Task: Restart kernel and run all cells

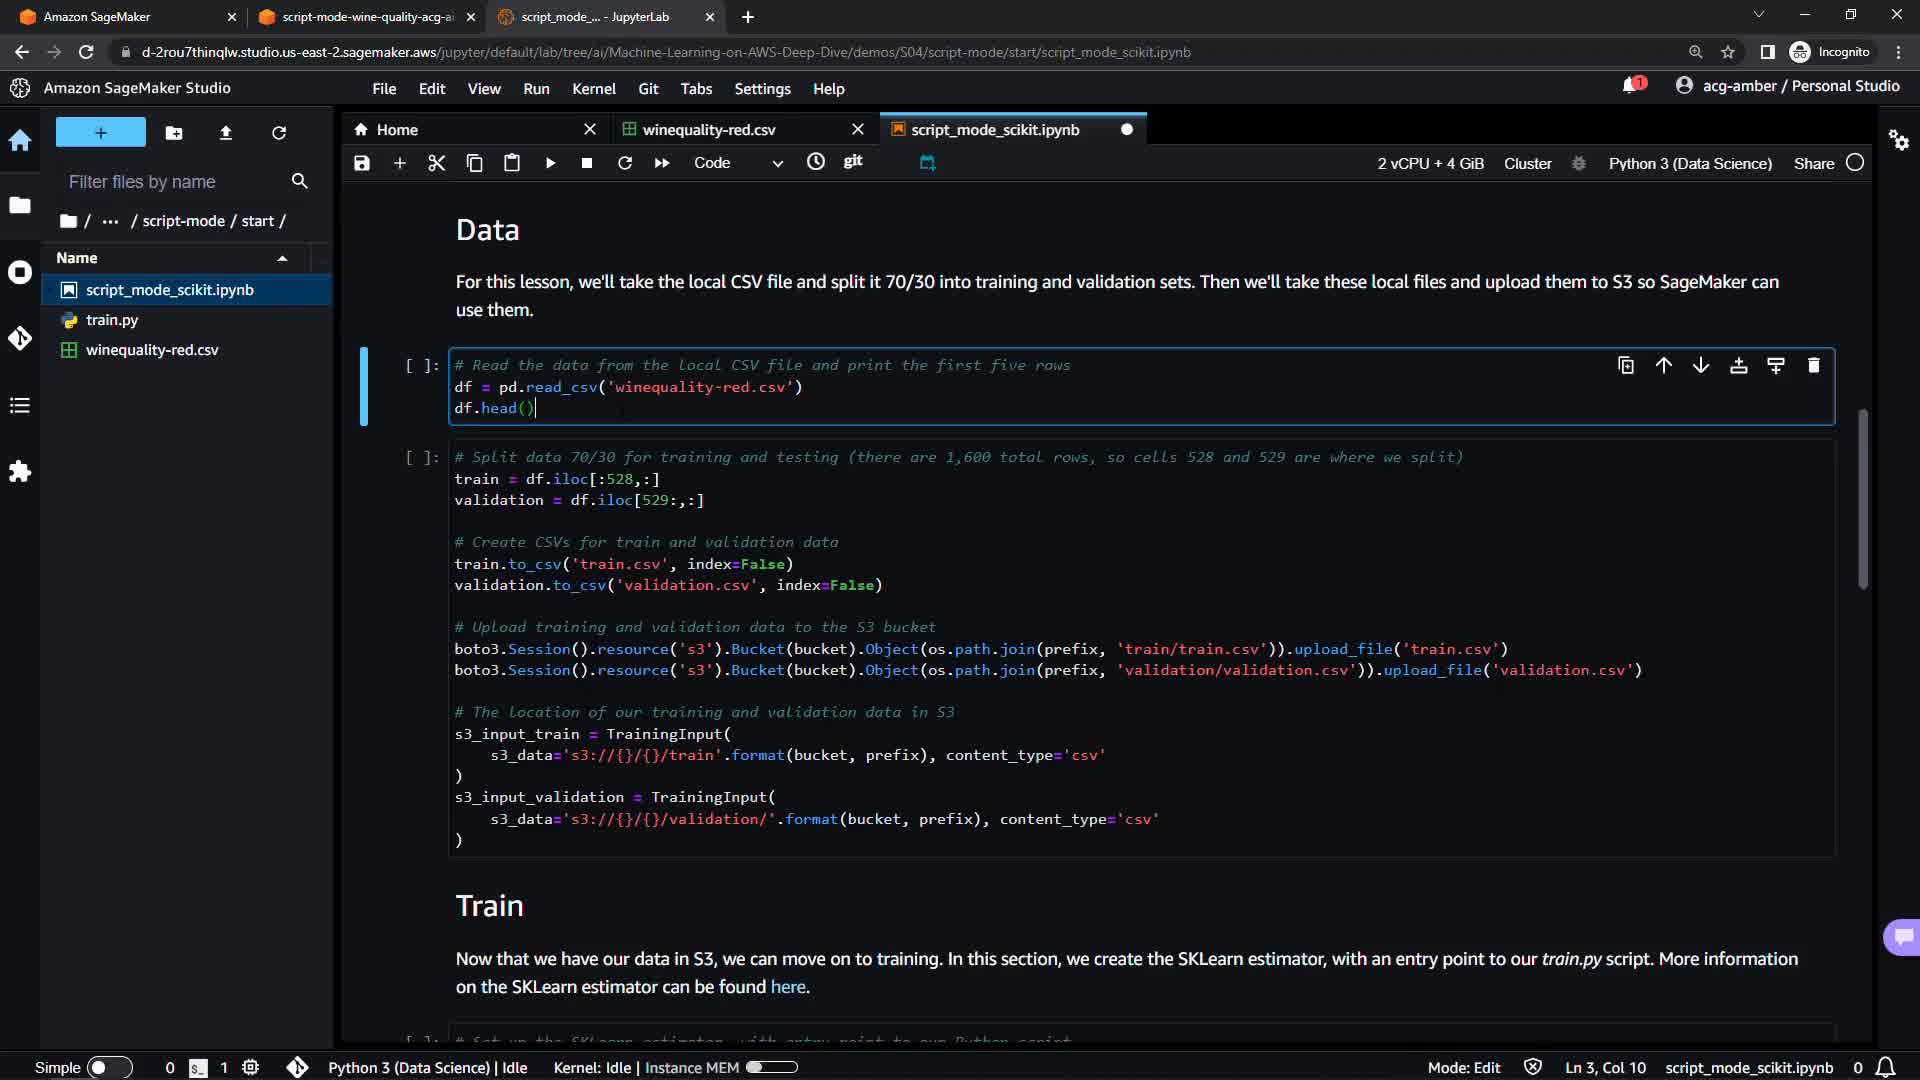Action: click(x=662, y=163)
